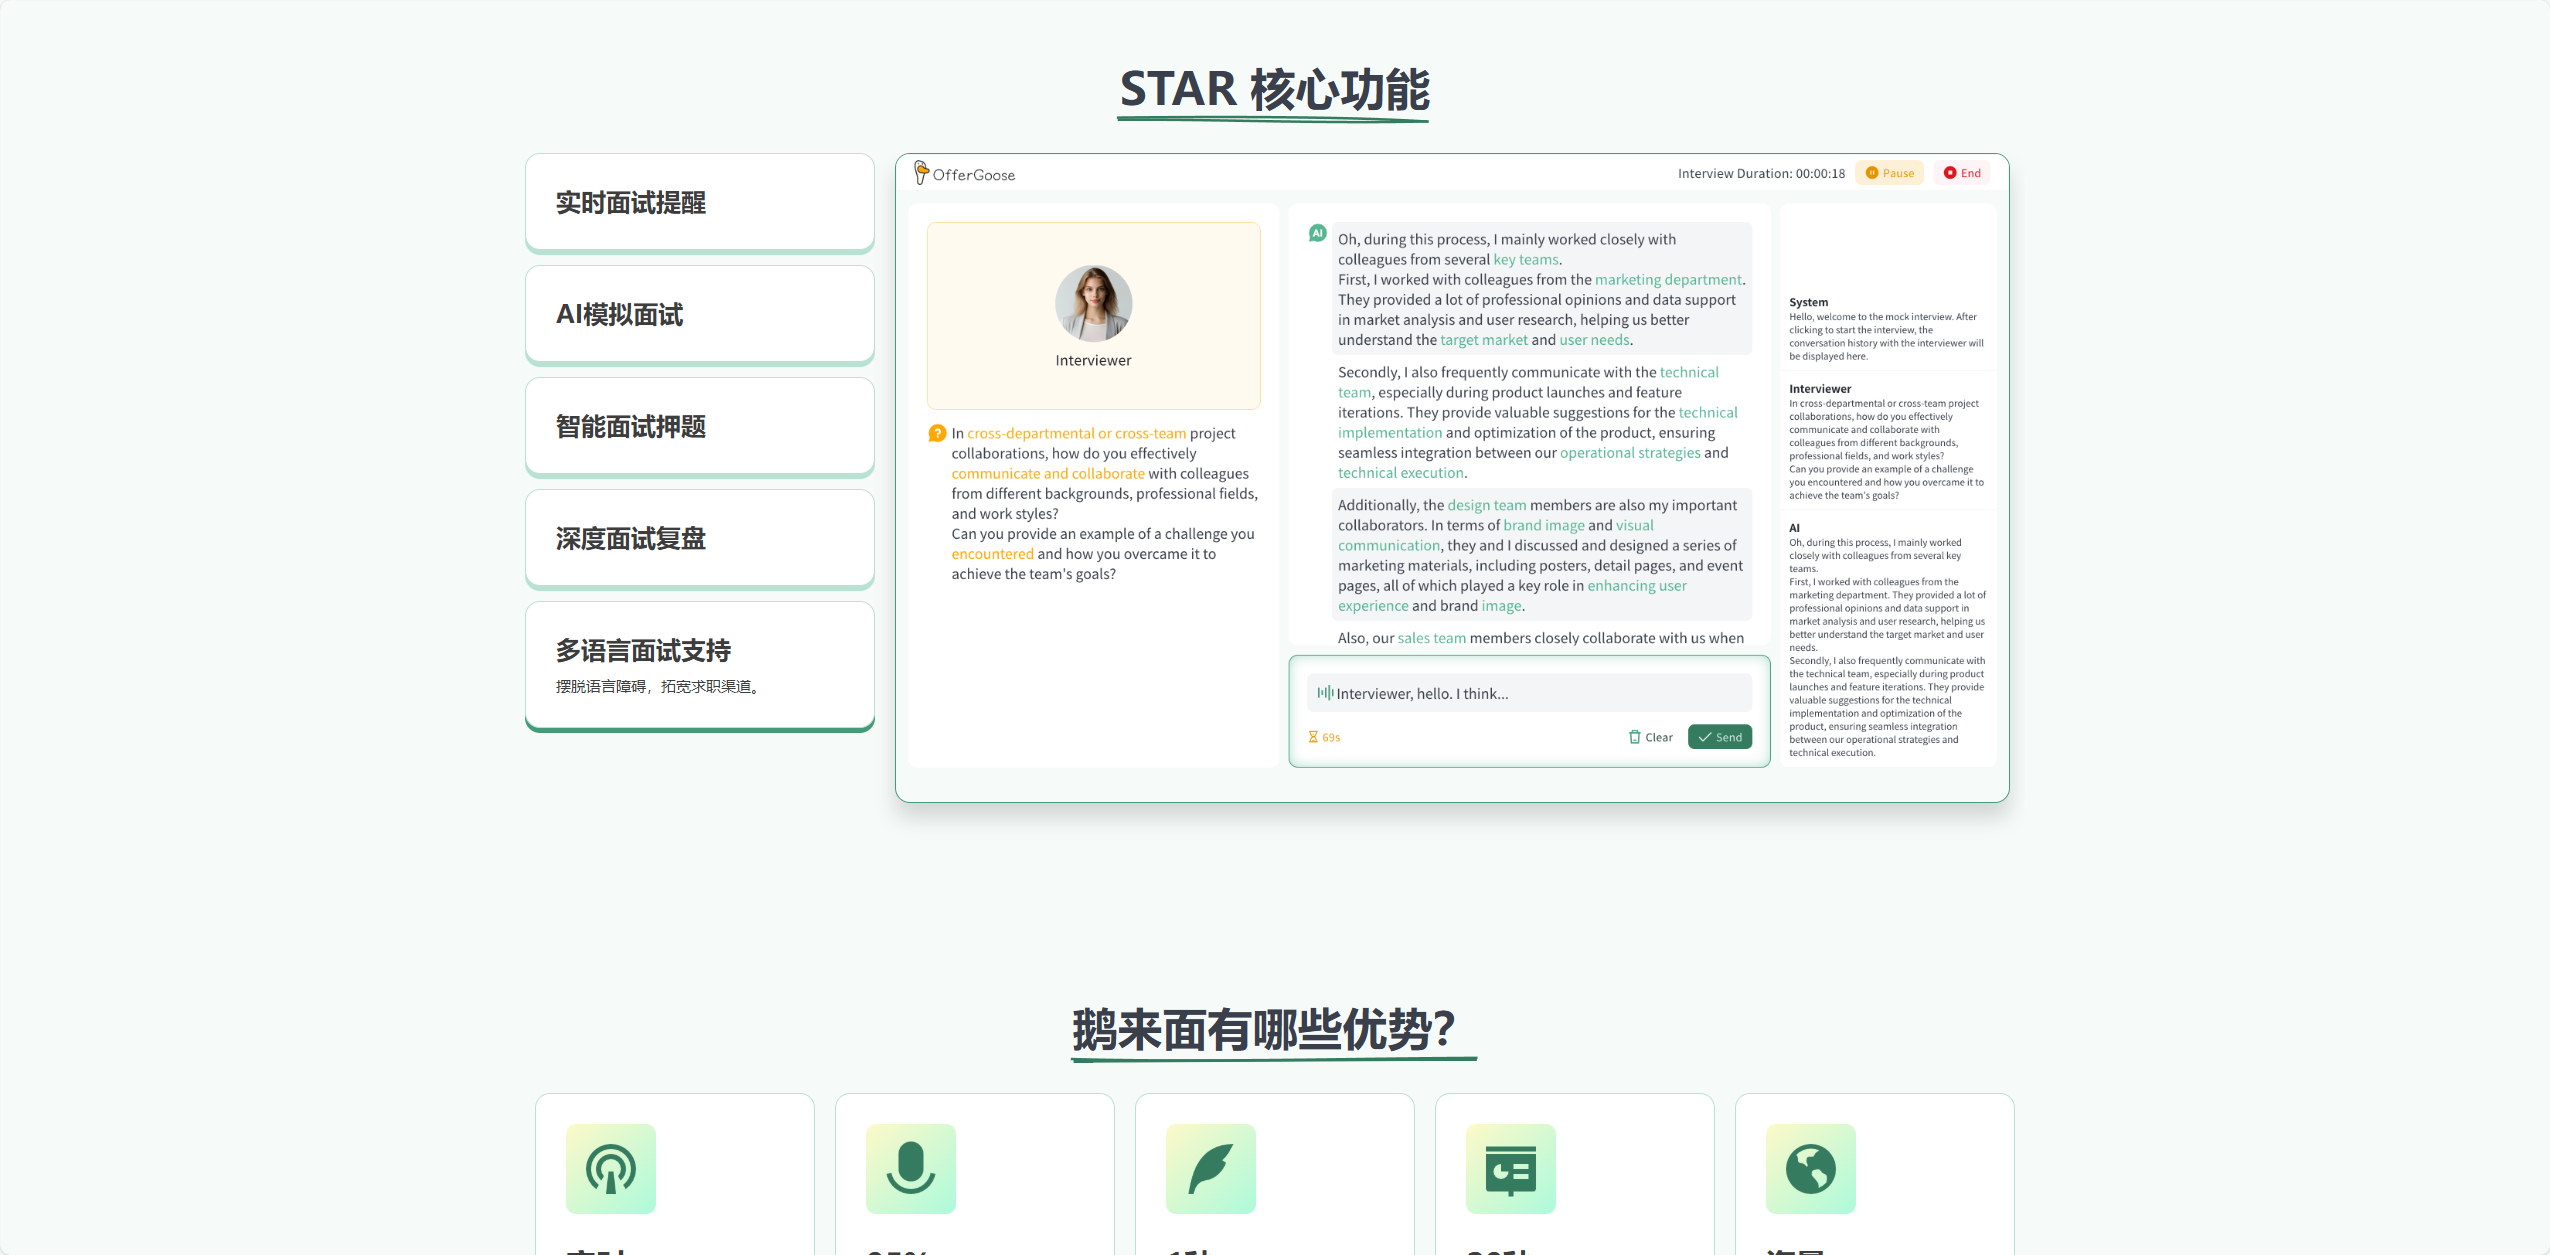Click the orange question mark icon
The width and height of the screenshot is (2550, 1255).
pos(937,433)
